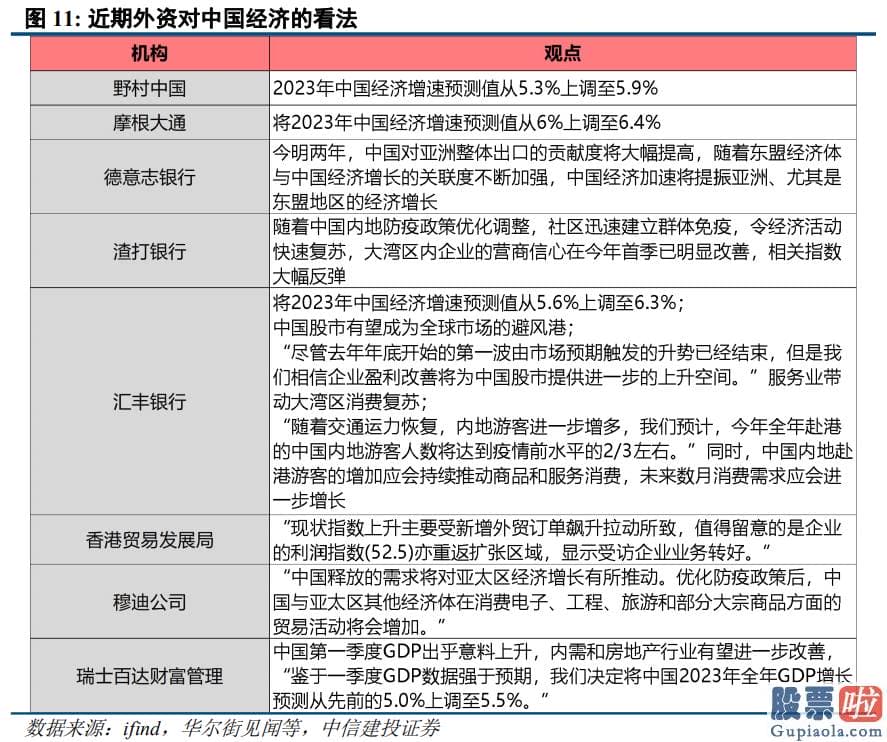887x742 pixels.
Task: Click the '渣打银行' institution cell
Action: [x=149, y=251]
